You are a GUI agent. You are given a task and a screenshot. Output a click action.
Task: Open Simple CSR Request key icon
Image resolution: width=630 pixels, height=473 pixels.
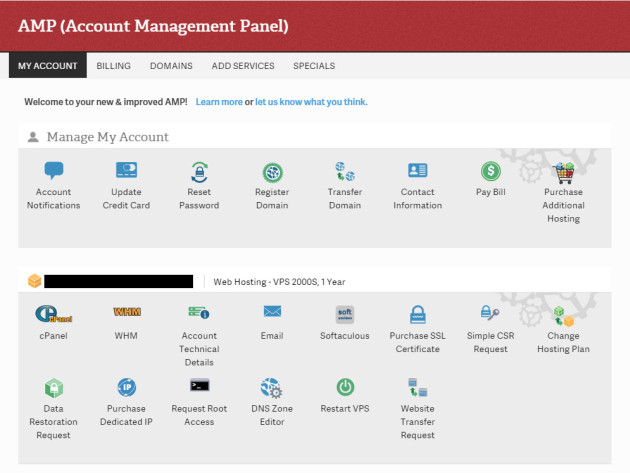click(x=490, y=313)
